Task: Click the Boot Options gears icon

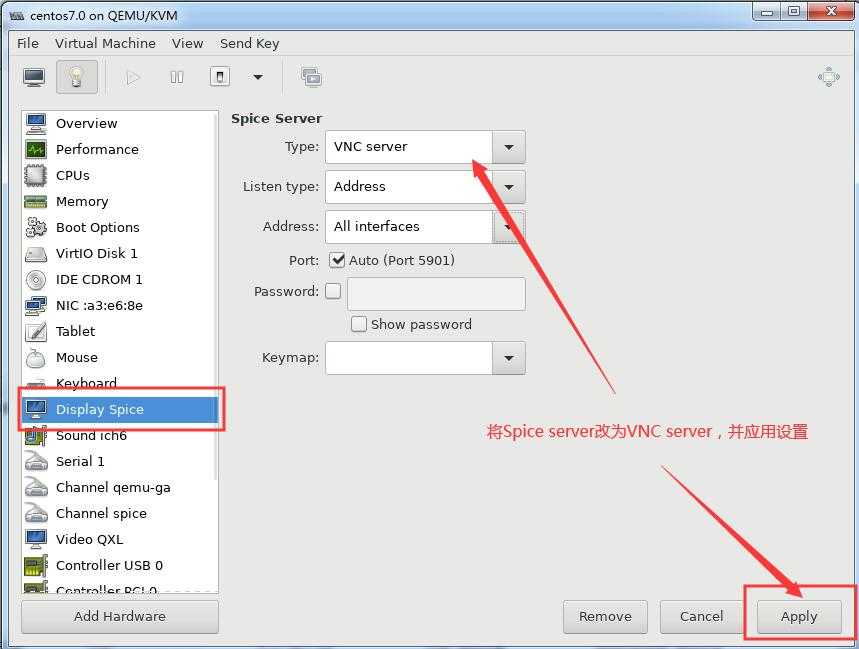Action: pyautogui.click(x=36, y=227)
